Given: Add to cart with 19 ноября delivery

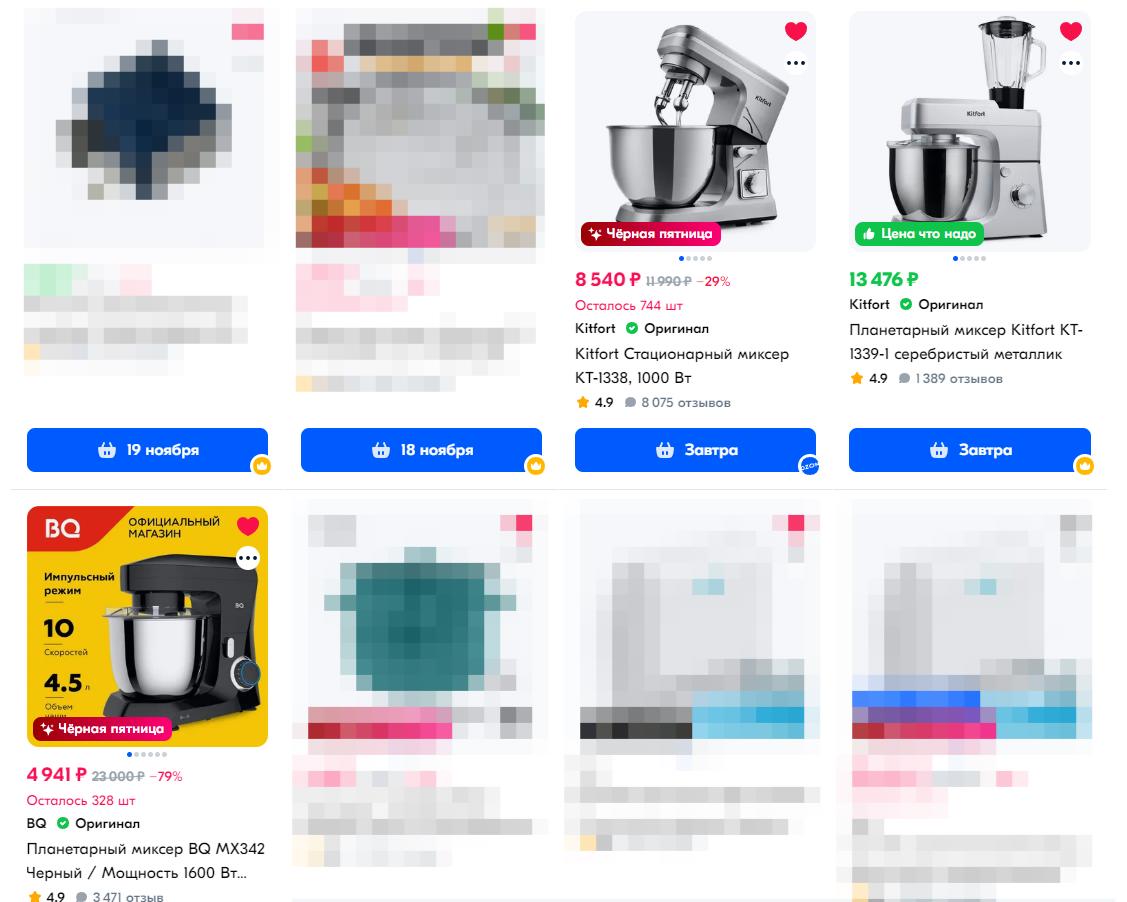Looking at the screenshot, I should [147, 450].
